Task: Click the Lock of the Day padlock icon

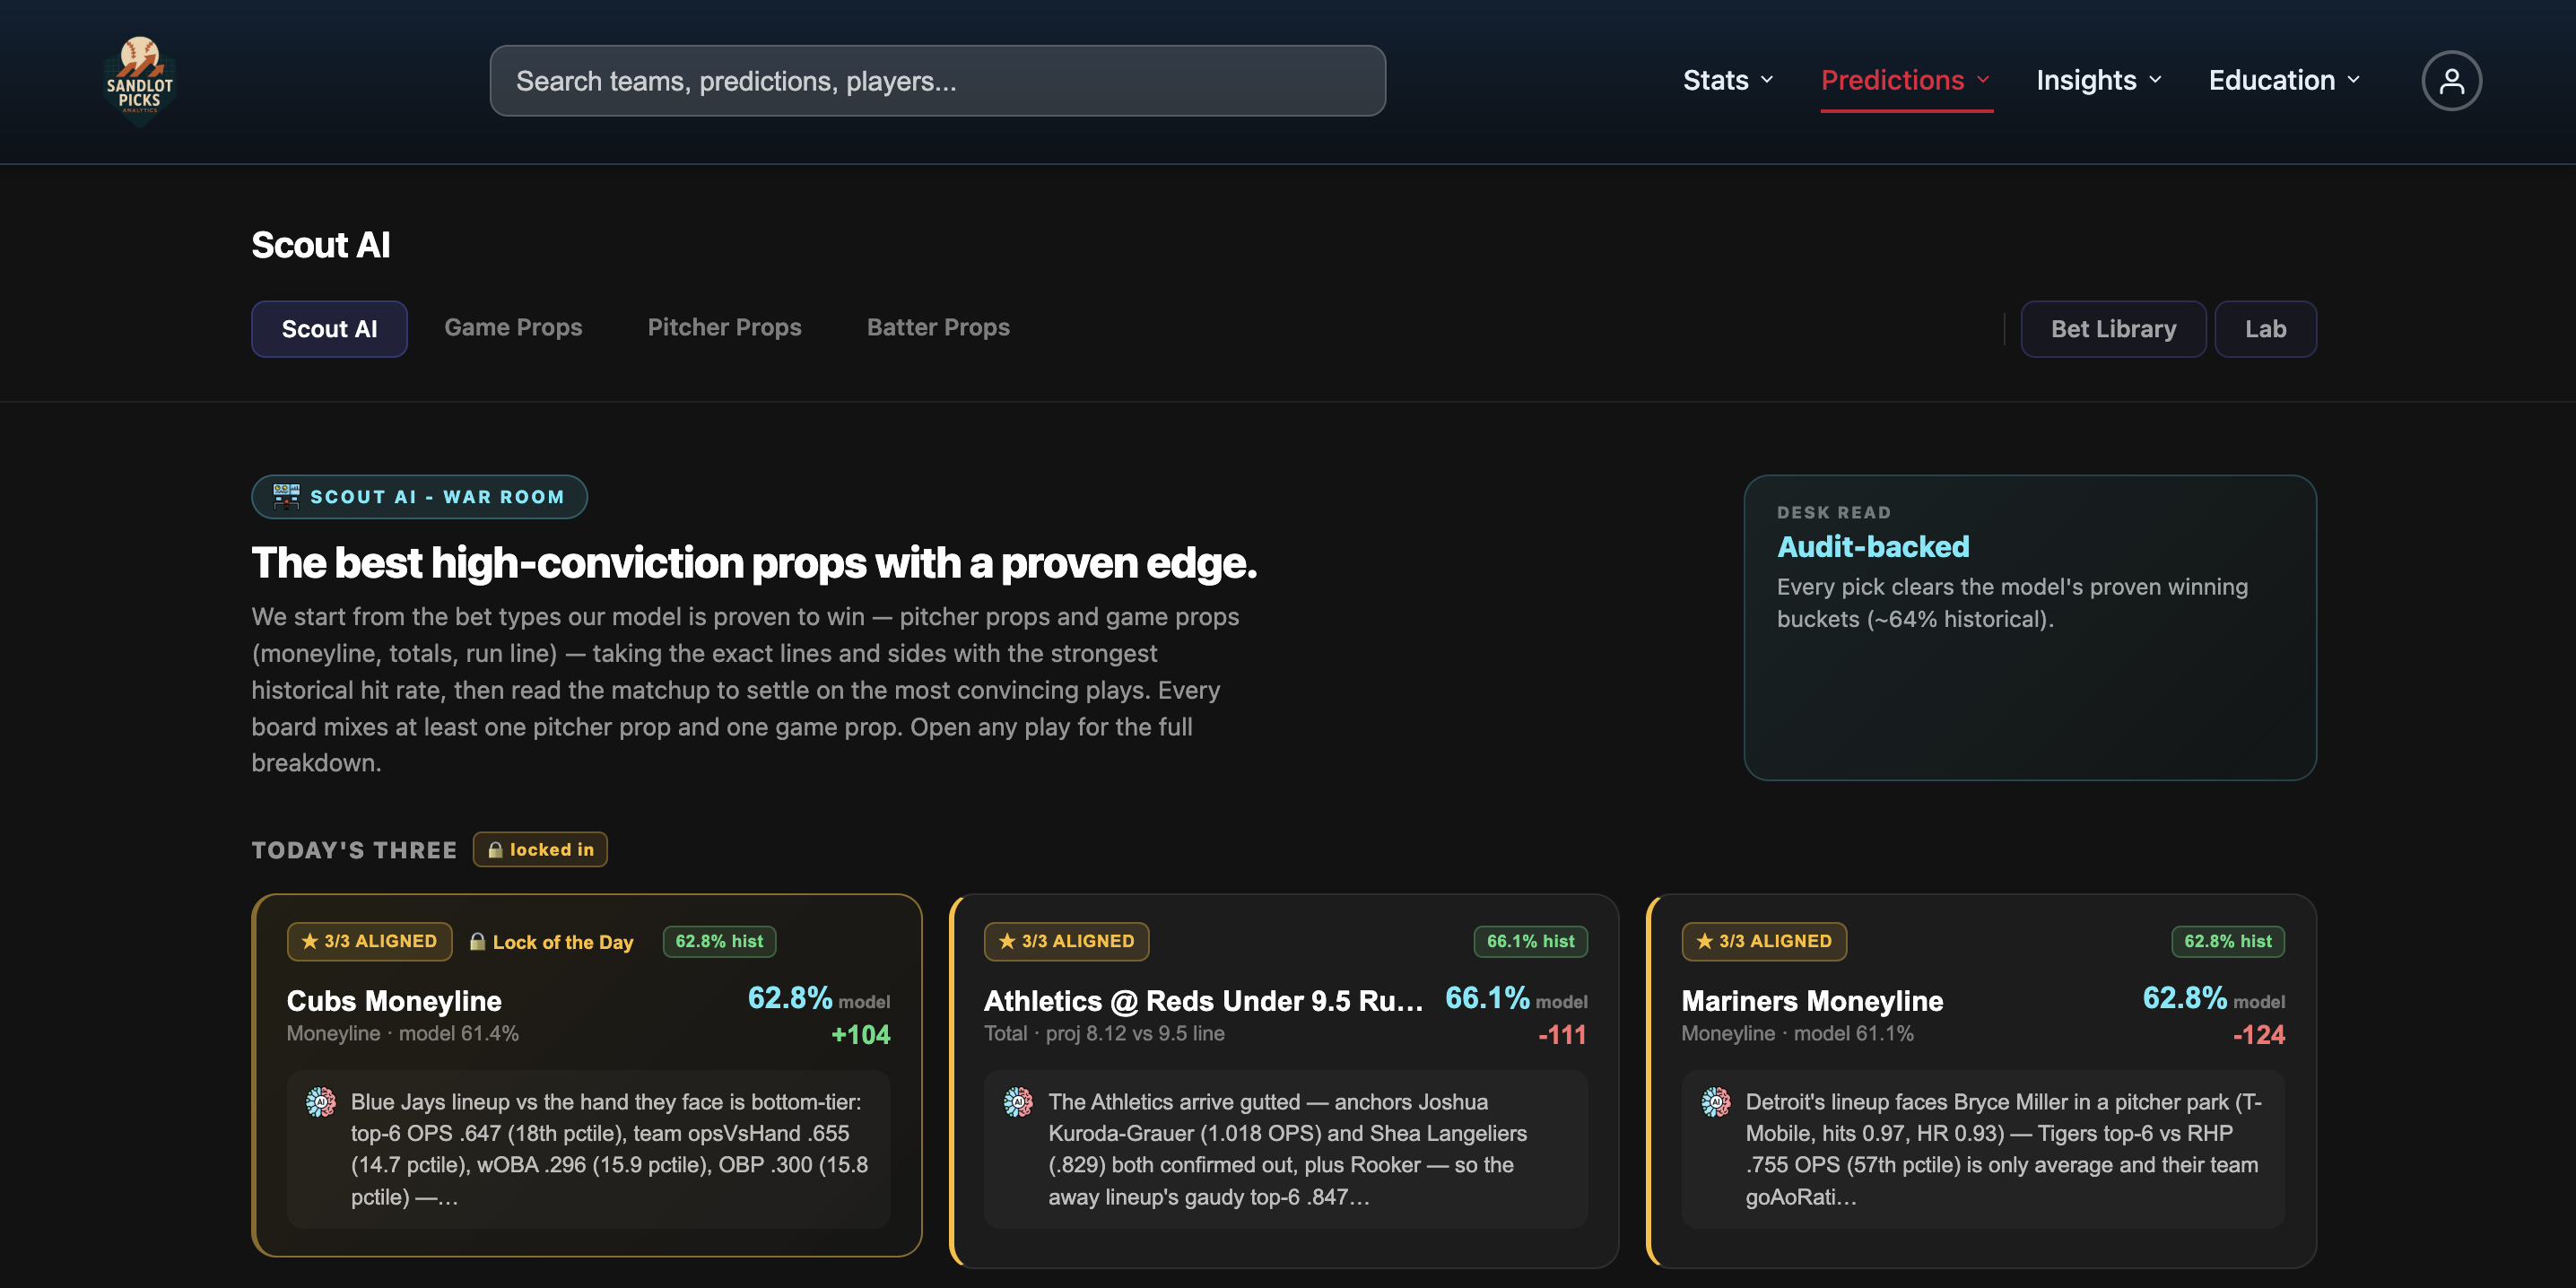Action: pos(478,941)
